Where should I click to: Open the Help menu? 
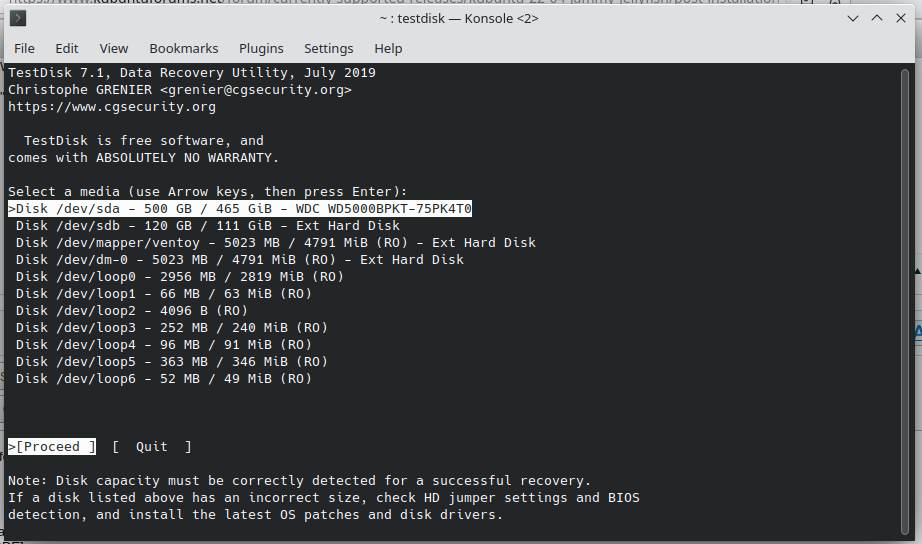pyautogui.click(x=388, y=48)
